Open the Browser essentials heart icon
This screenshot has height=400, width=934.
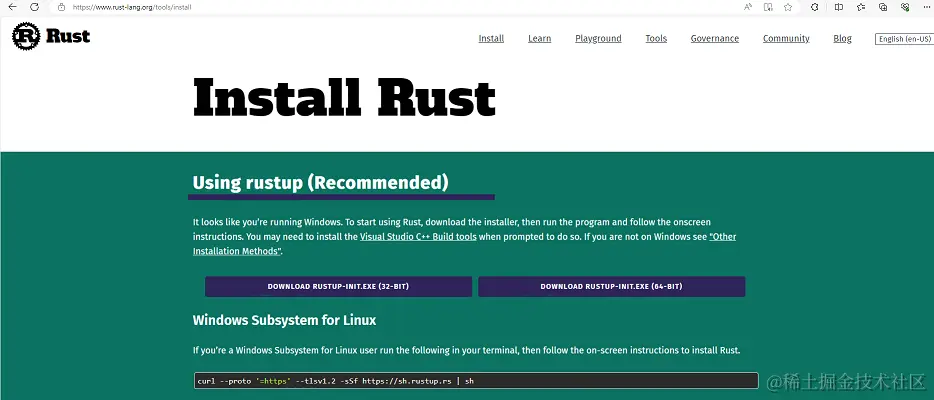pos(905,7)
